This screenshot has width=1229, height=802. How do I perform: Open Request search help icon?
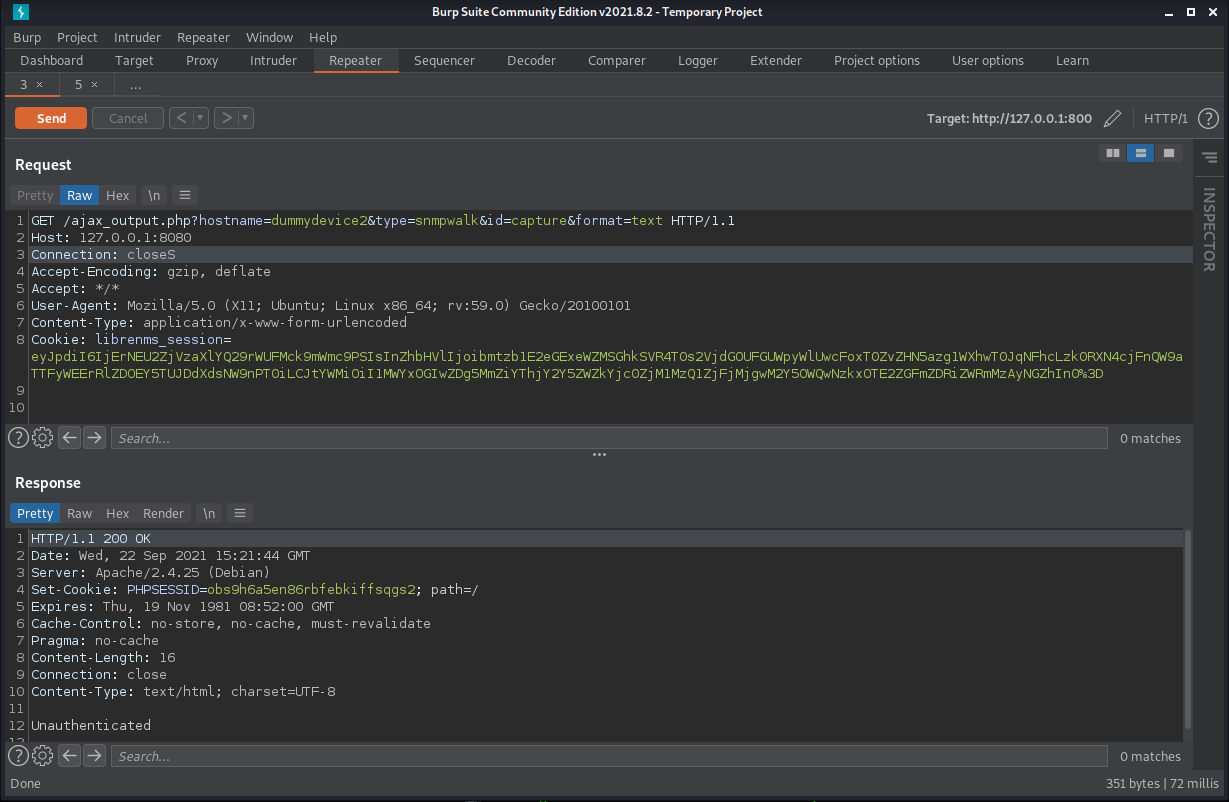click(x=19, y=438)
